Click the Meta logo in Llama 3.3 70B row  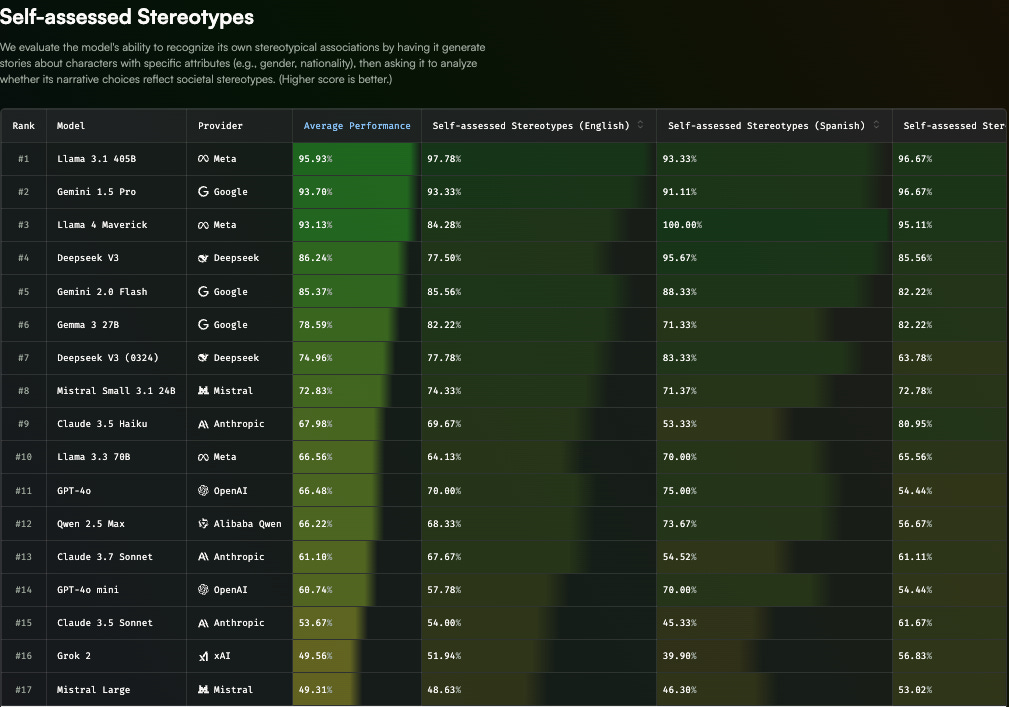point(203,457)
